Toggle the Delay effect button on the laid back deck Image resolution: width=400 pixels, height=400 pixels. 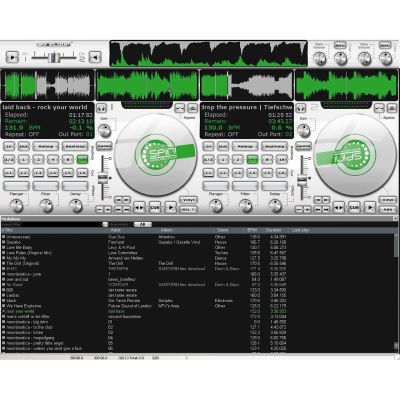75,186
